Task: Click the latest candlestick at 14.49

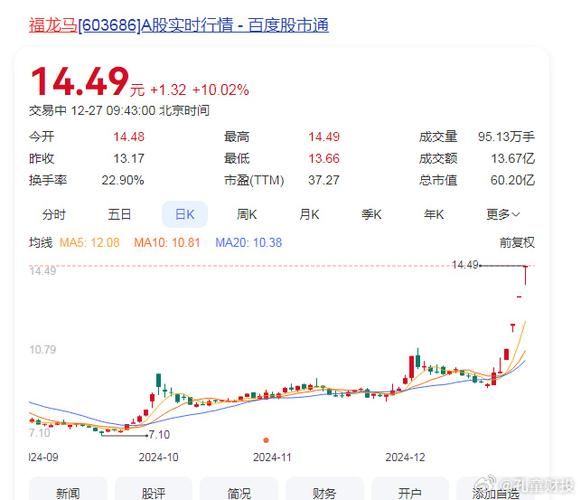Action: (525, 275)
